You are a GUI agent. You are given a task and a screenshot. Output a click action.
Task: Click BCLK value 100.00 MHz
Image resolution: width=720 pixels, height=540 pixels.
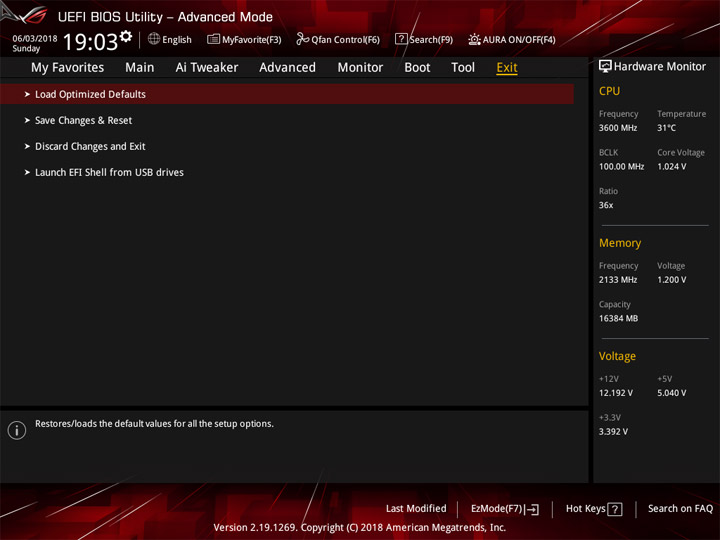pyautogui.click(x=621, y=167)
